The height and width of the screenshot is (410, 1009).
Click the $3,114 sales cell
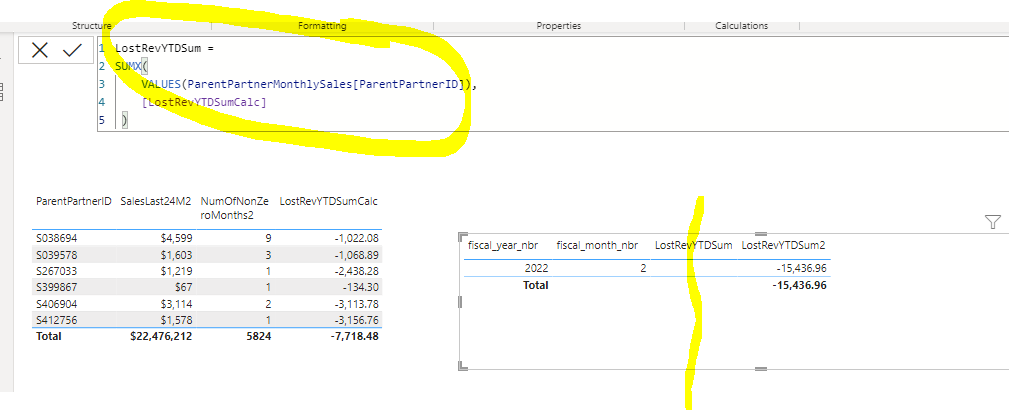click(178, 304)
